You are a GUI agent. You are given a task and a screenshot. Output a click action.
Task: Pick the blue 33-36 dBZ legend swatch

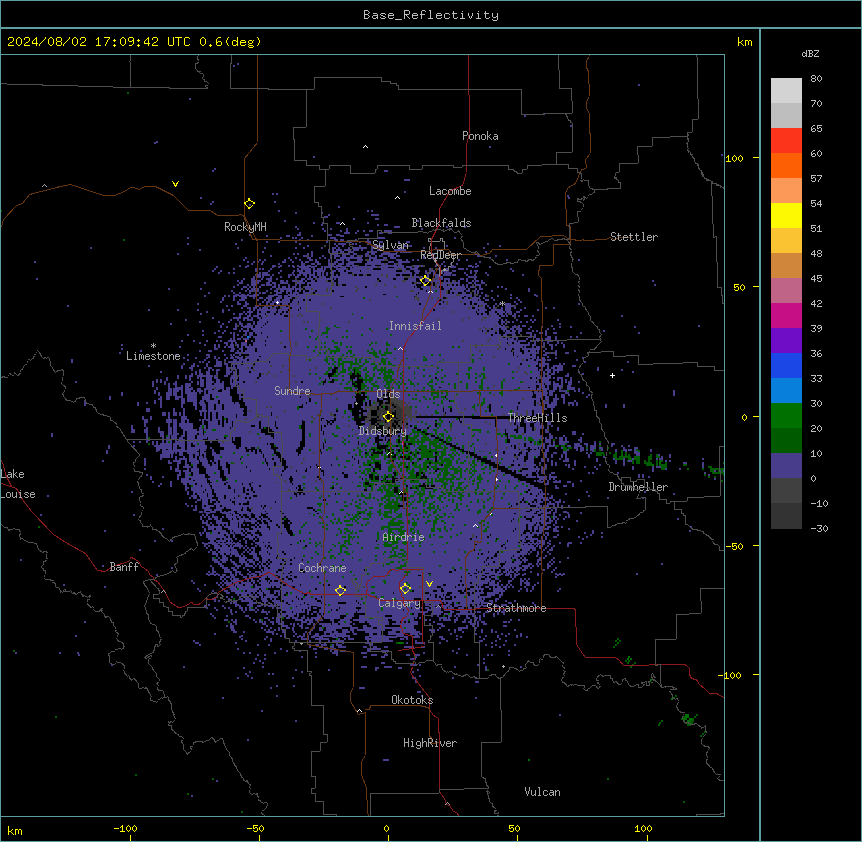pos(786,365)
